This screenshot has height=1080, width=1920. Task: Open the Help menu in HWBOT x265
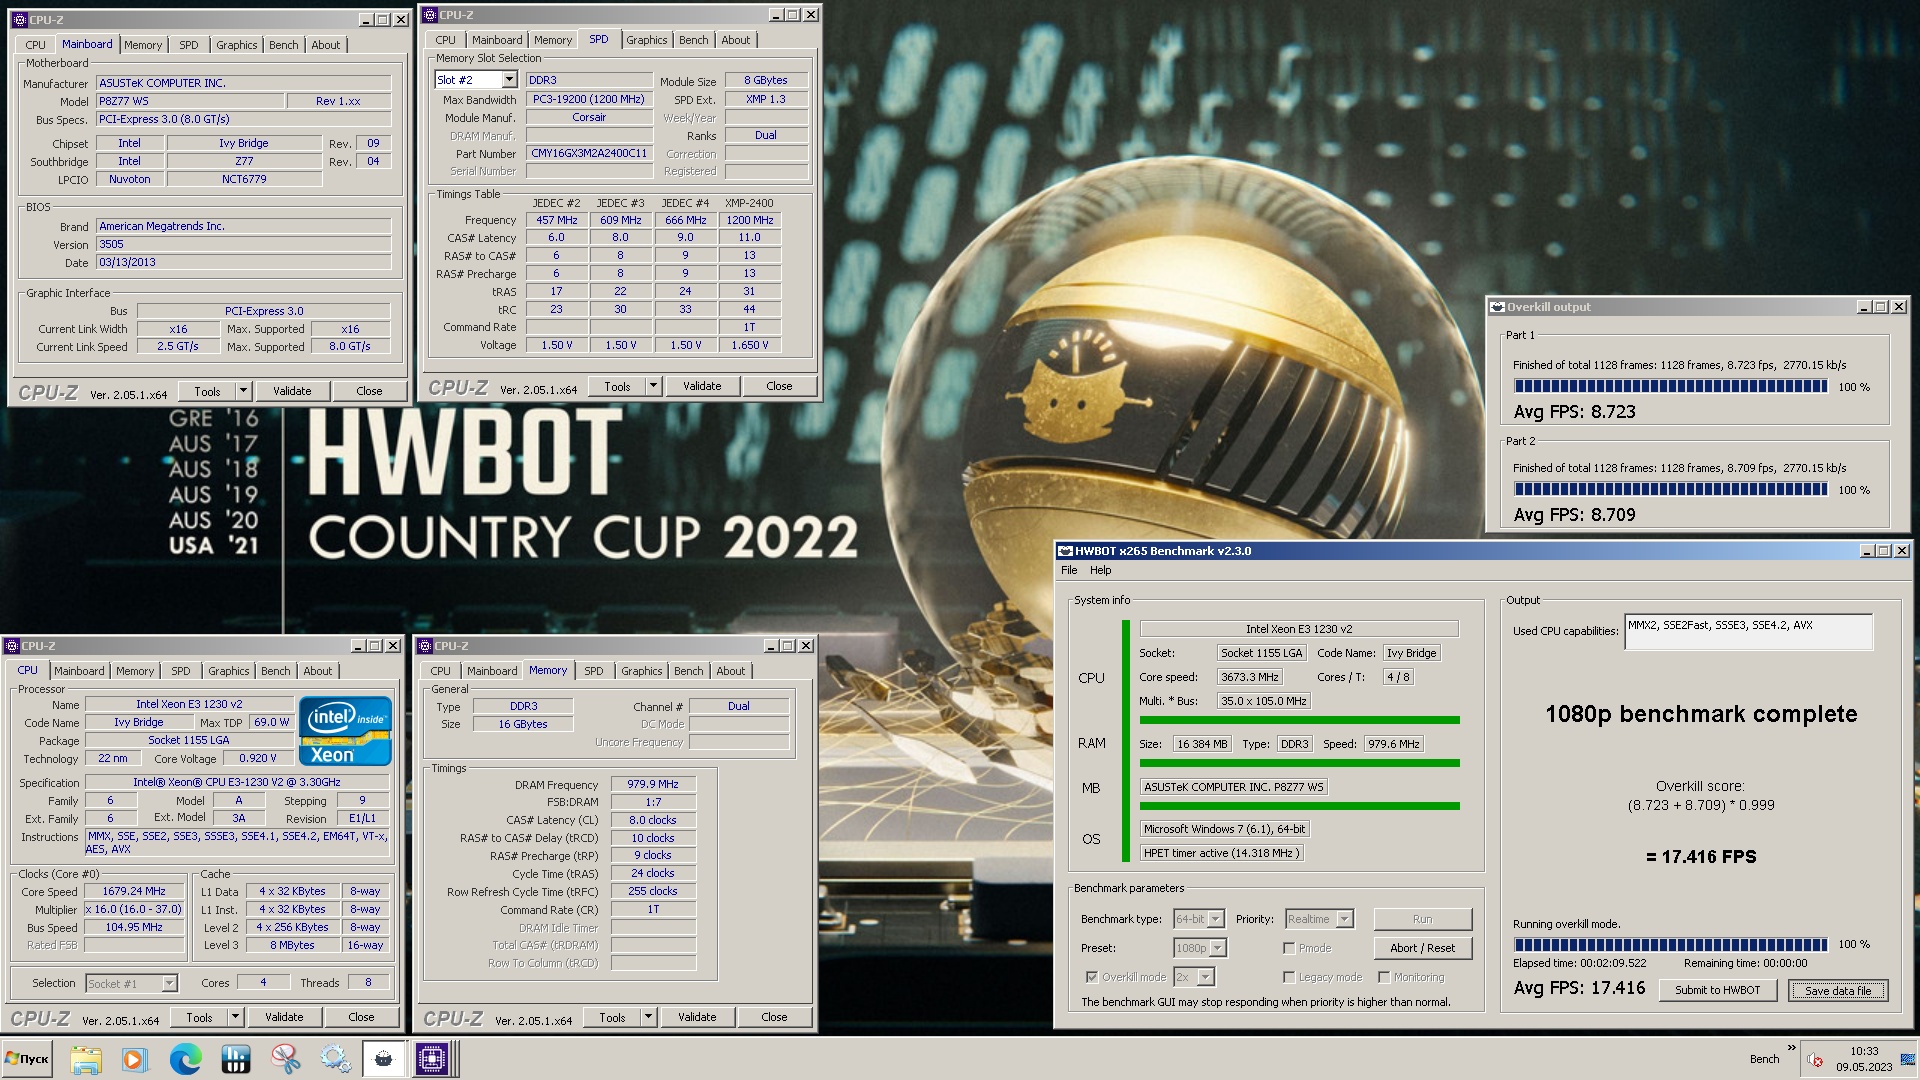[x=1100, y=570]
